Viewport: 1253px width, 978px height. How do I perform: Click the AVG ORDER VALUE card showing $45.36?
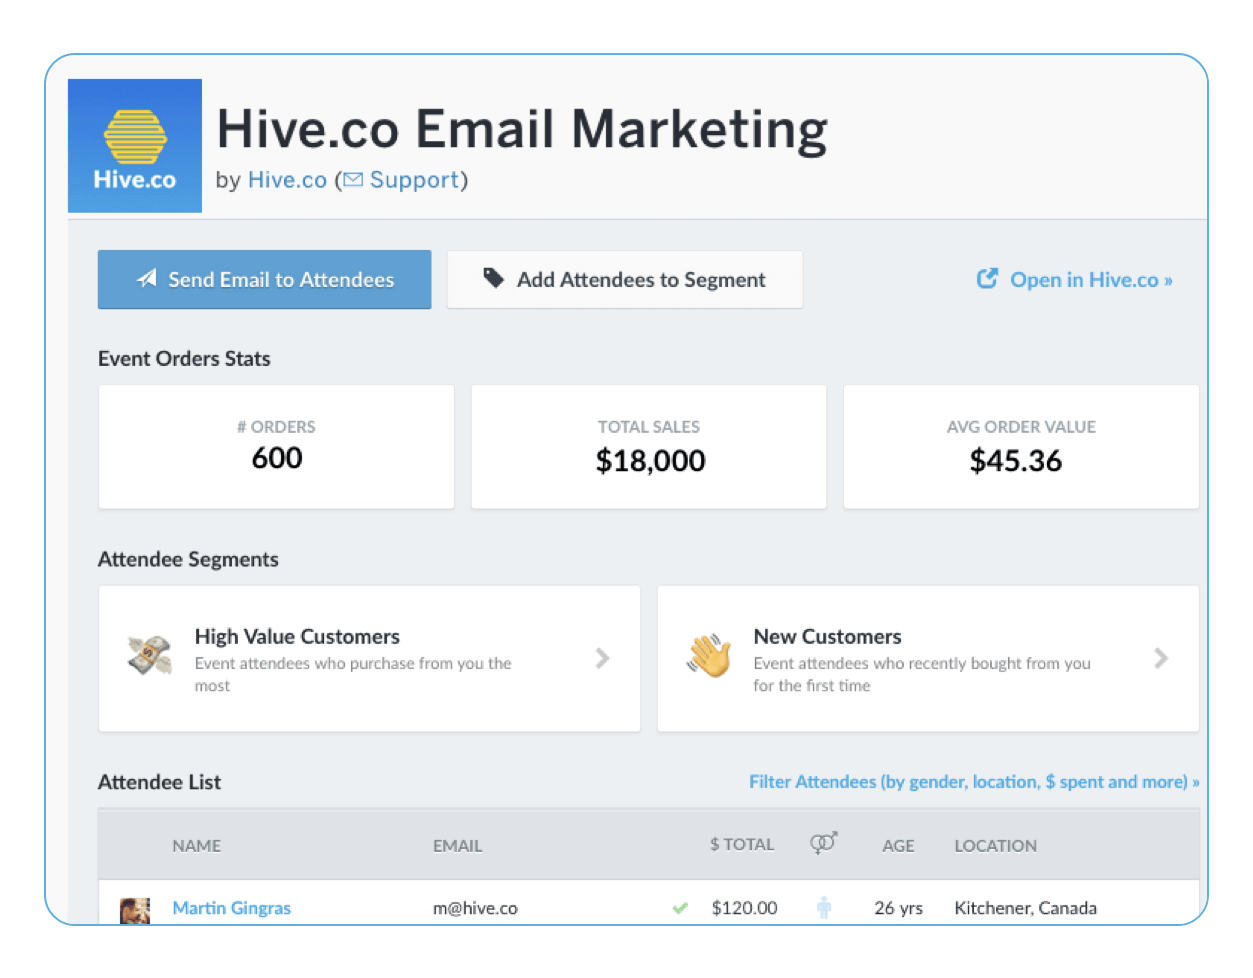tap(1021, 447)
